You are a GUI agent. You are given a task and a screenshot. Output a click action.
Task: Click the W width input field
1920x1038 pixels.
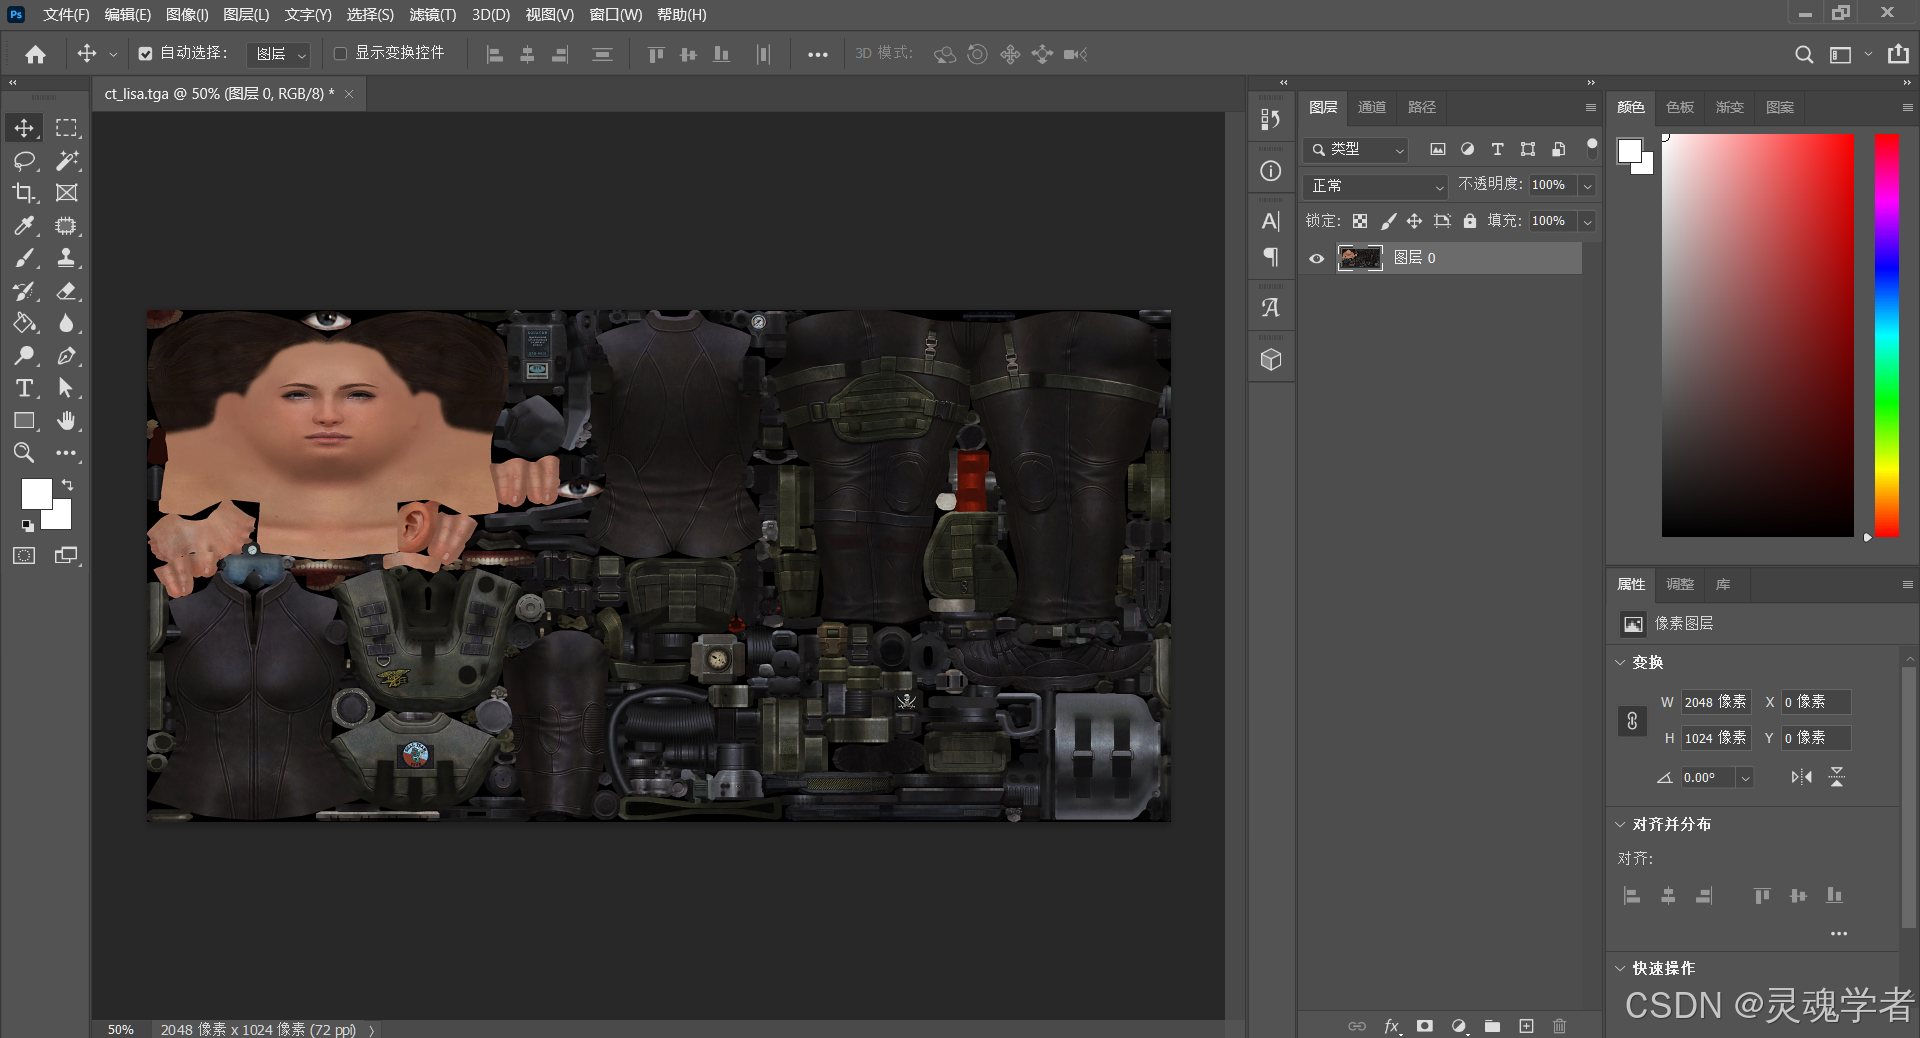point(1714,702)
